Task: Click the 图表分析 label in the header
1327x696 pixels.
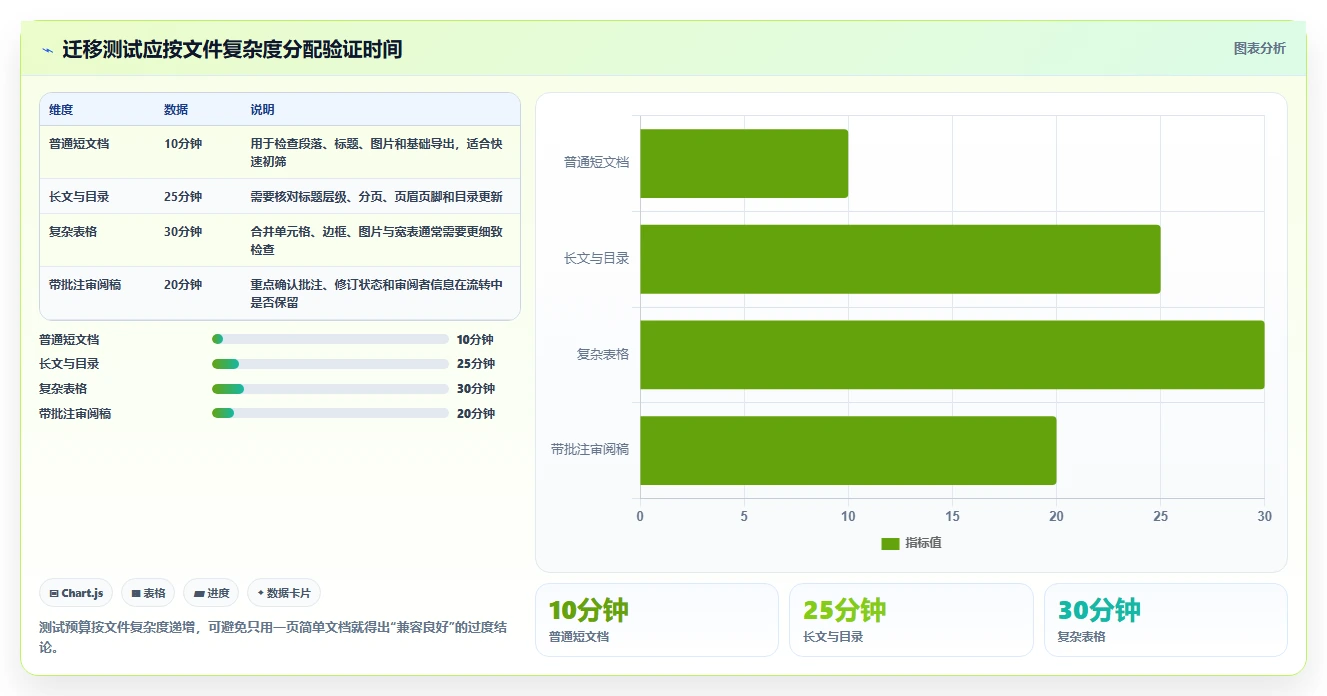Action: (x=1259, y=48)
